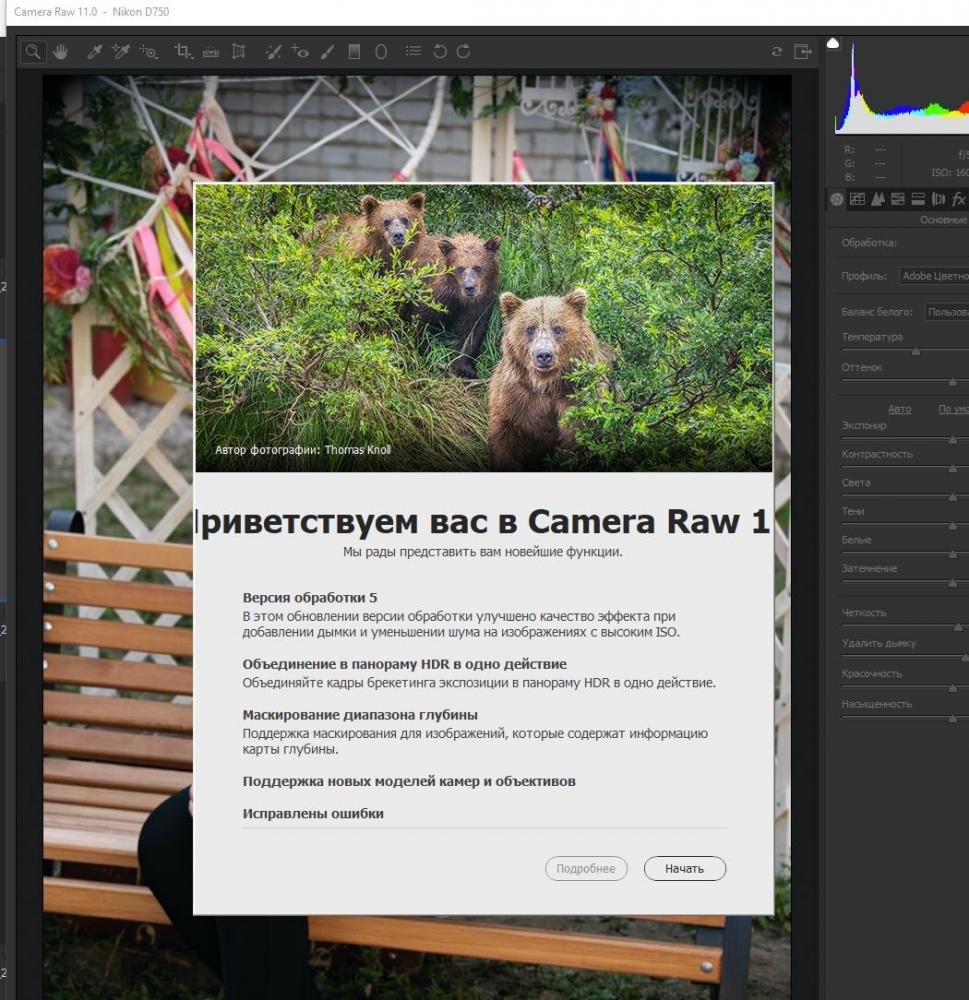This screenshot has height=1000, width=969.
Task: Open the preferences list icon
Action: (413, 51)
